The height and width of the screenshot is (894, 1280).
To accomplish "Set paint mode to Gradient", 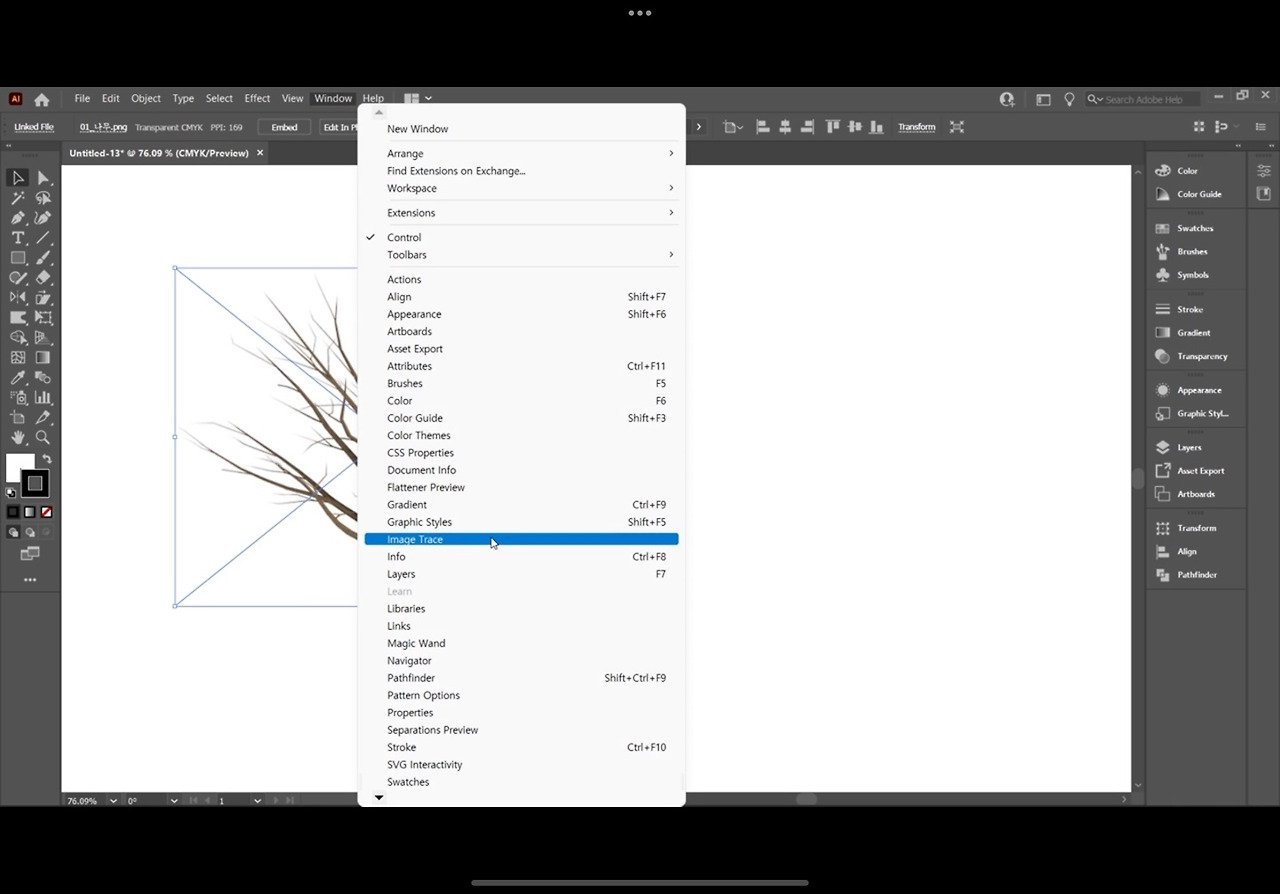I will tap(30, 512).
